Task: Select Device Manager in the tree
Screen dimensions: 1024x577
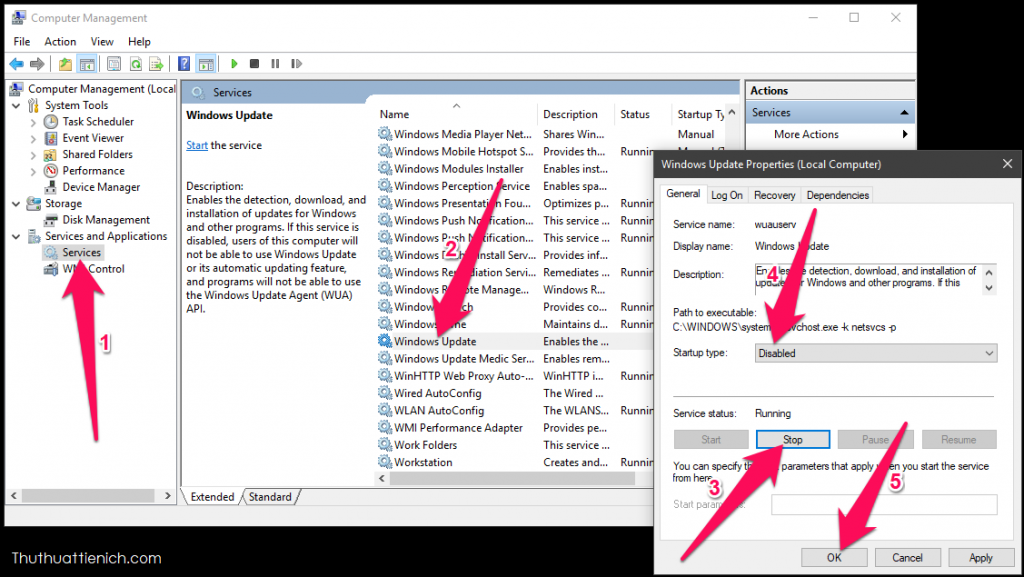Action: [101, 187]
